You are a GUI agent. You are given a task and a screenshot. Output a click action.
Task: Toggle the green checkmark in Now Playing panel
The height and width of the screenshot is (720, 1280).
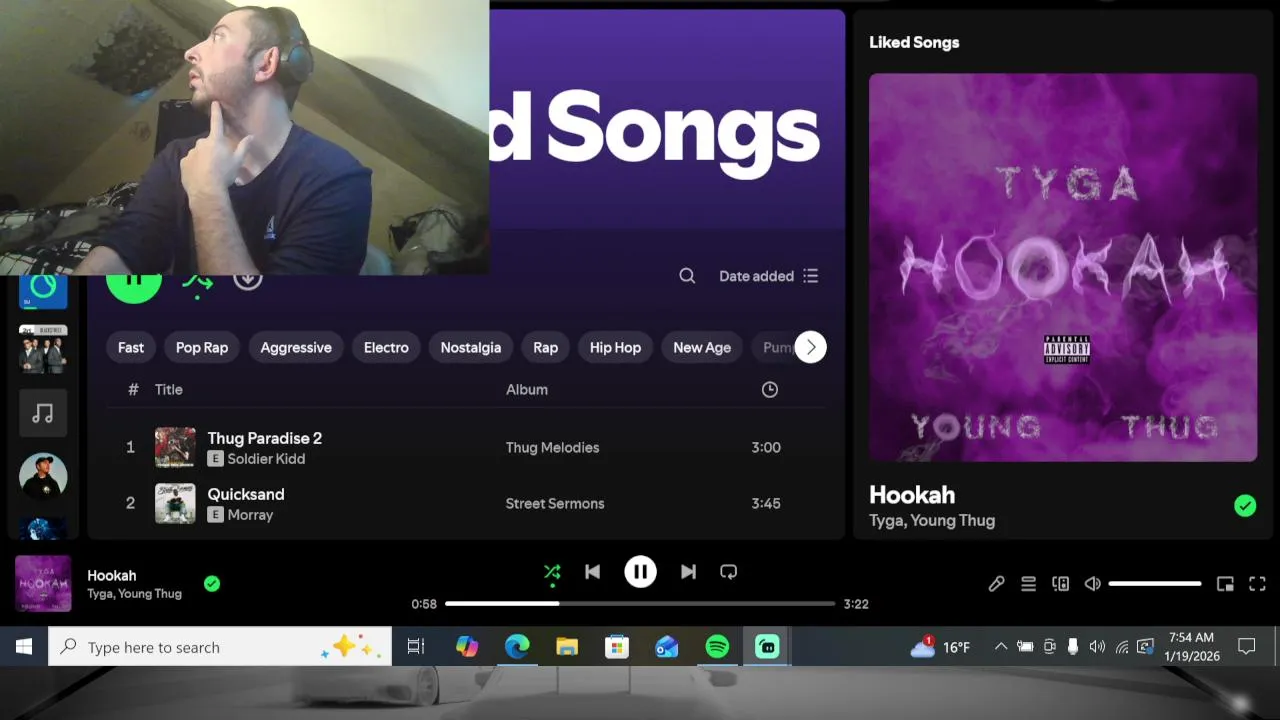coord(1245,506)
